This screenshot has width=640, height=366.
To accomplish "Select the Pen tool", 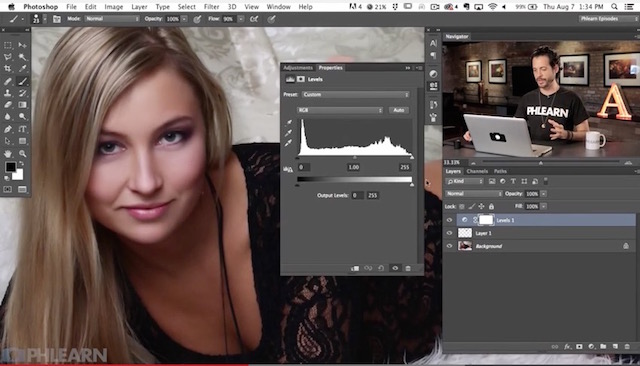I will point(8,129).
